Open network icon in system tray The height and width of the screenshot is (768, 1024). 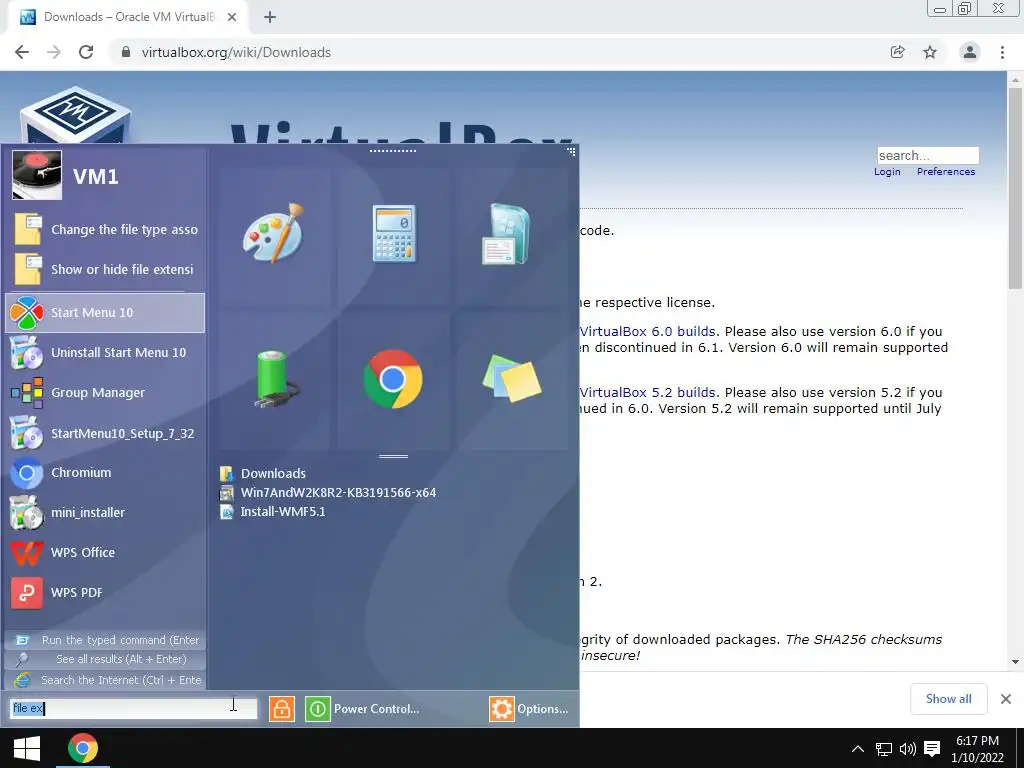tap(884, 749)
